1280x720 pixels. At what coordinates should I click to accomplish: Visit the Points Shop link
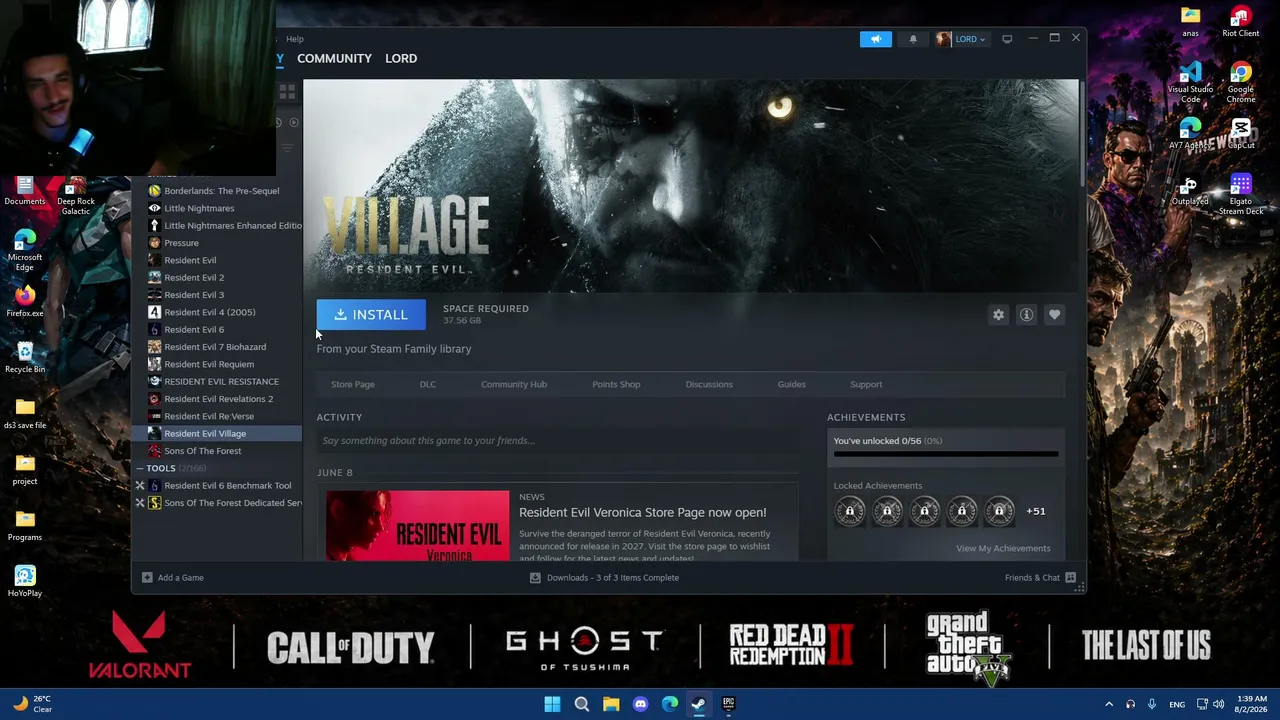tap(616, 384)
